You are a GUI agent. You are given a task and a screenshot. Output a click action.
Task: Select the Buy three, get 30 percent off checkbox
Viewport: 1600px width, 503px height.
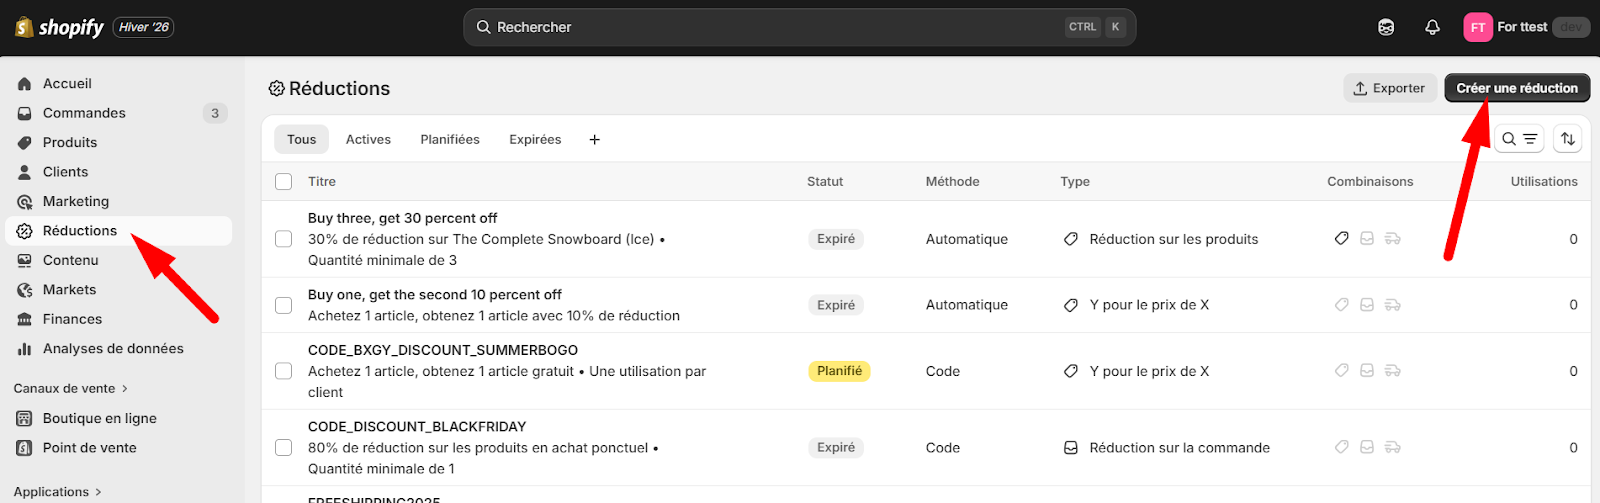click(284, 239)
